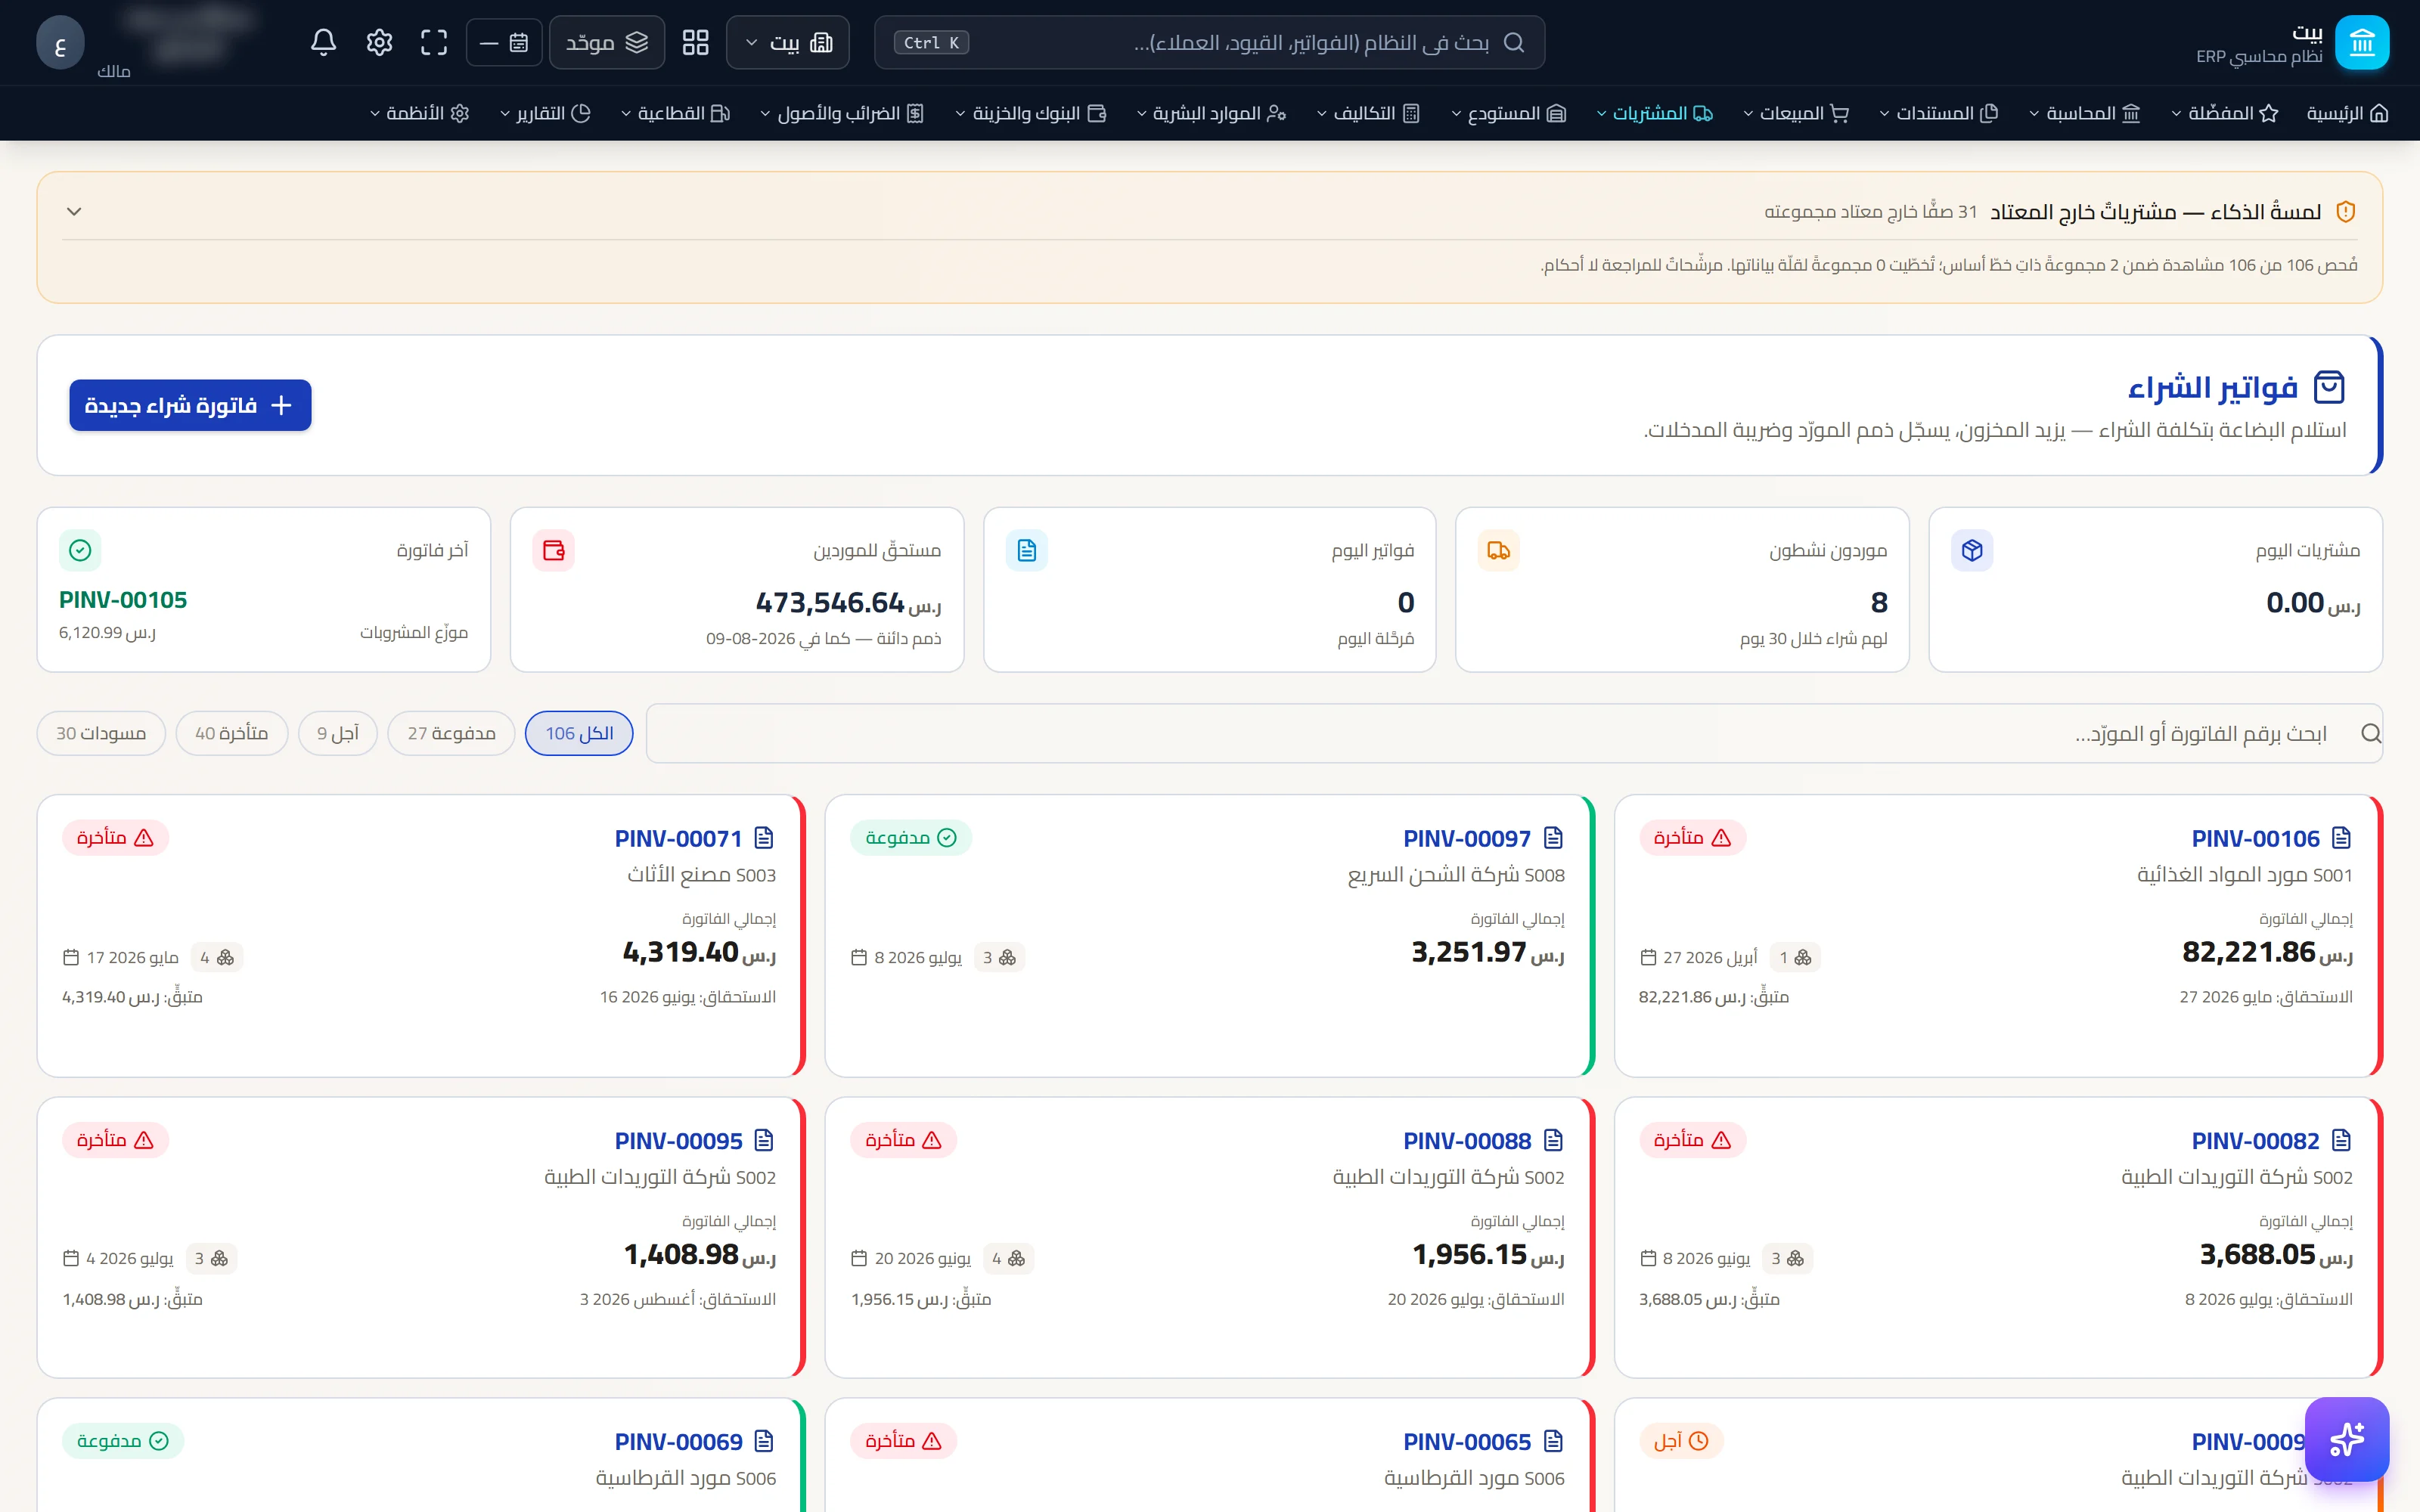Click the document icon beside PINV-00065
The height and width of the screenshot is (1512, 2420).
(1553, 1441)
